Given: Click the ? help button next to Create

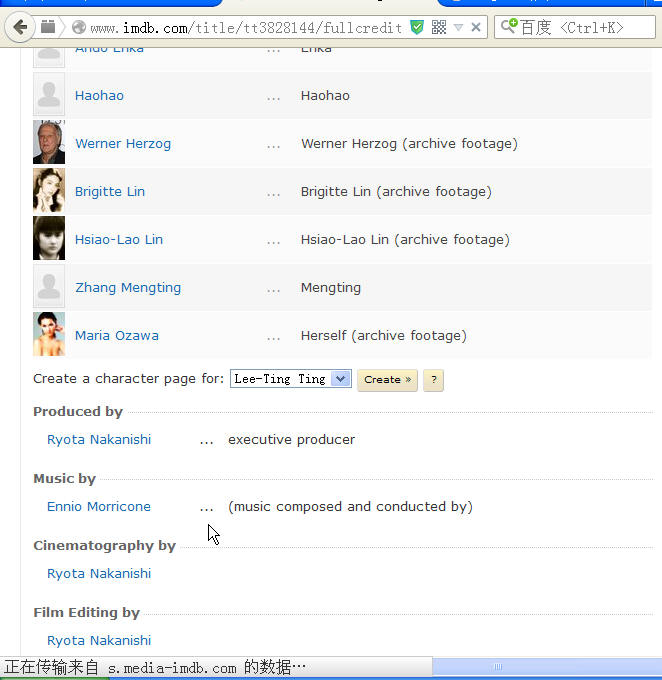Looking at the screenshot, I should (x=433, y=380).
